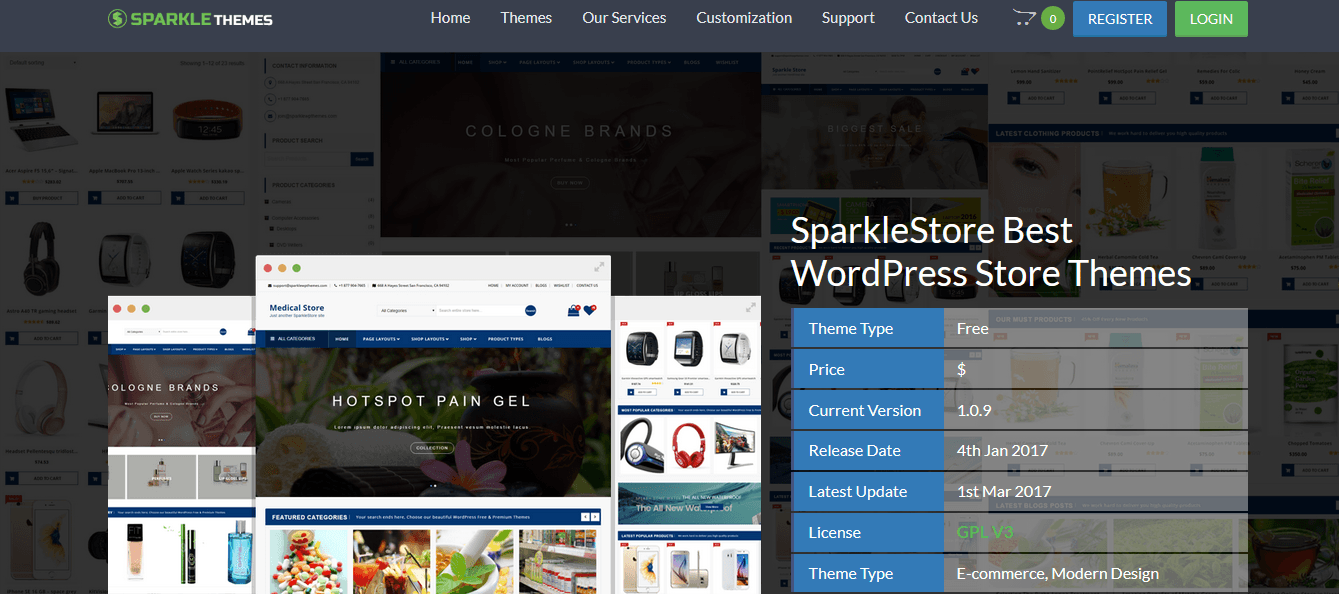Click the PERFUMES category tile
This screenshot has height=594, width=1339.
pyautogui.click(x=160, y=477)
